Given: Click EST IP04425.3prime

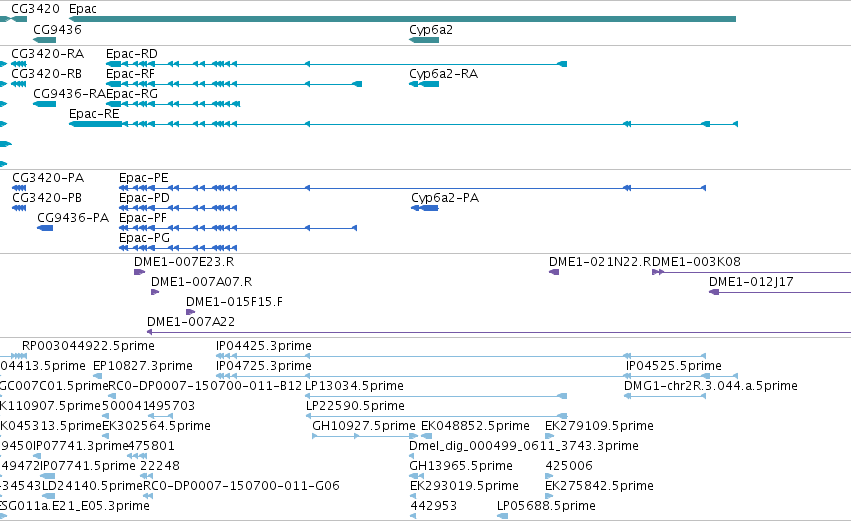Looking at the screenshot, I should point(461,356).
